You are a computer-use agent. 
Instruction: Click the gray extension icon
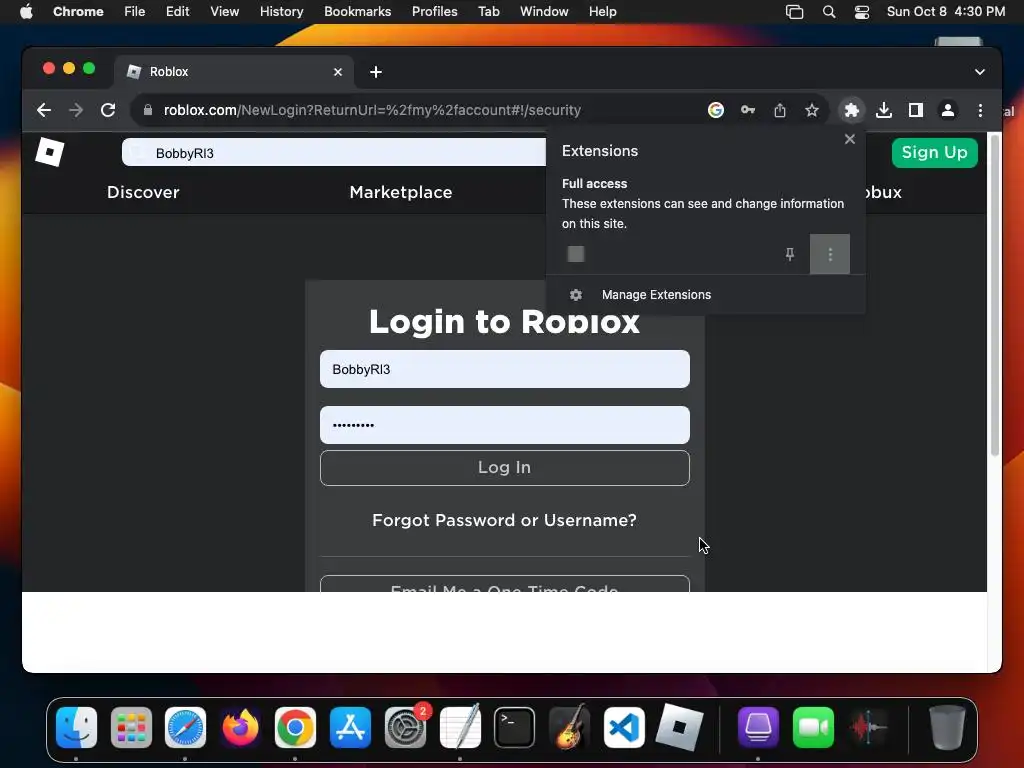[576, 254]
